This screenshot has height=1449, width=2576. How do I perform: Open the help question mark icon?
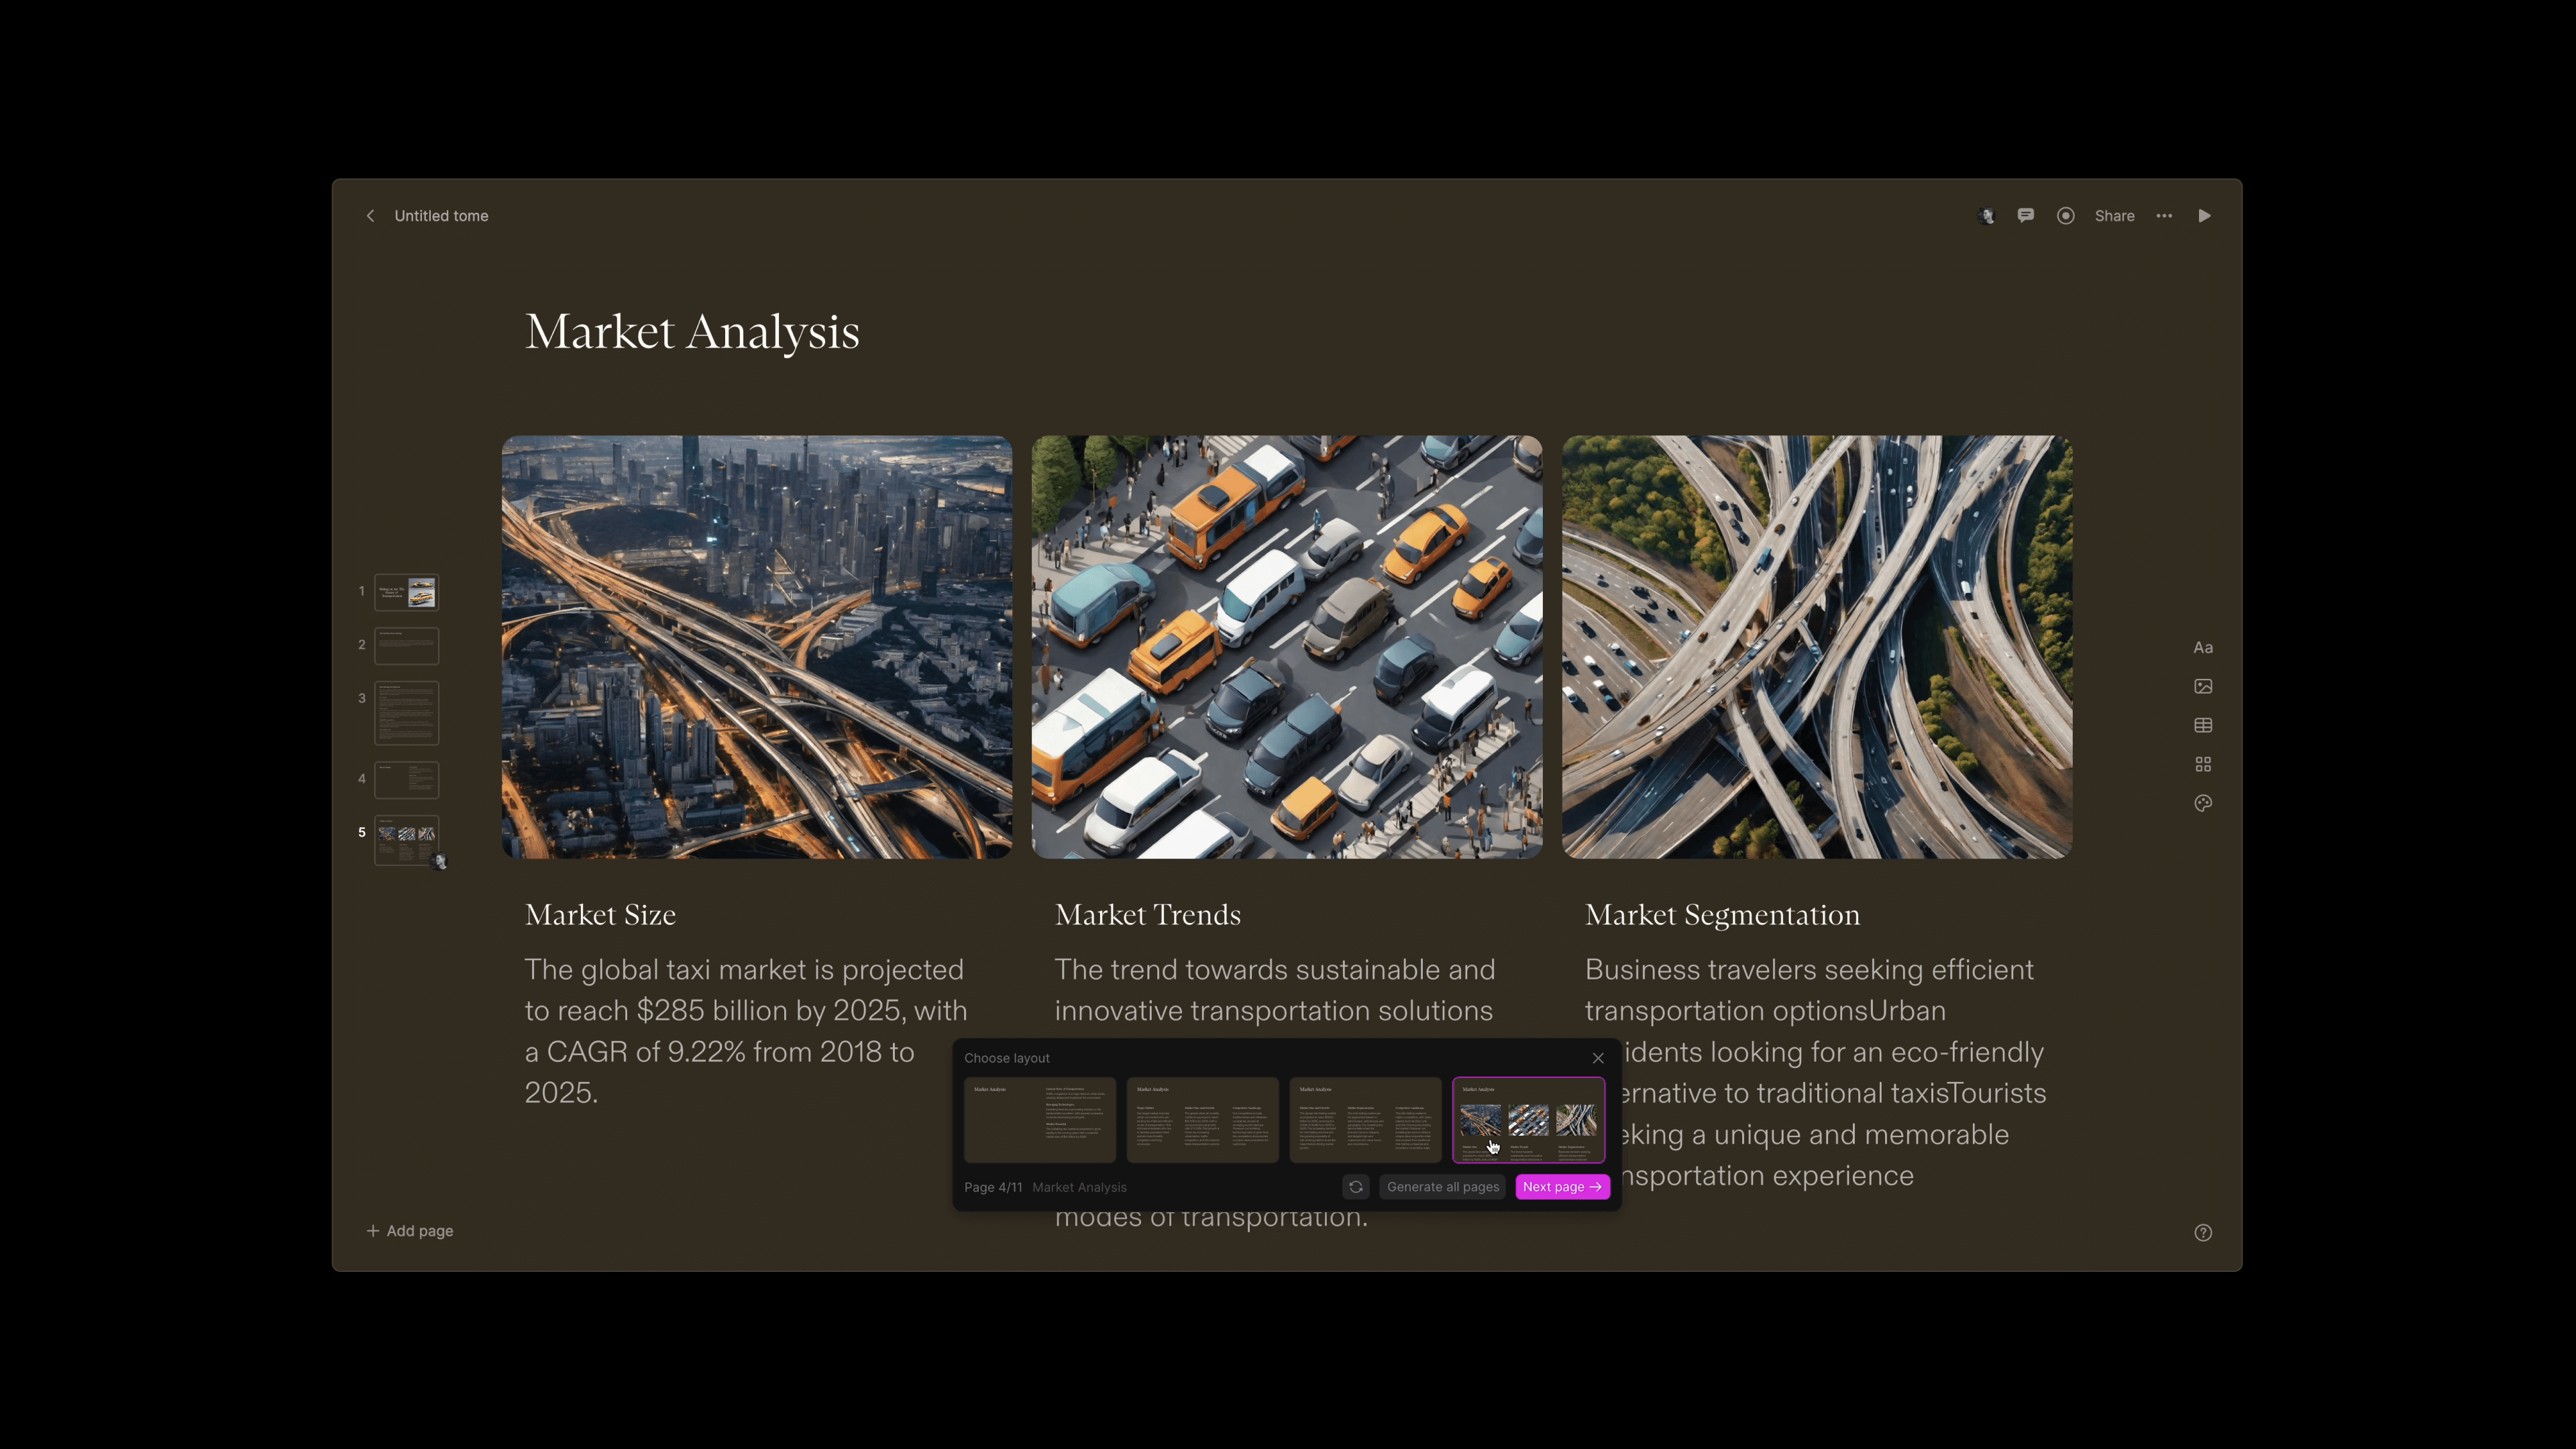tap(2203, 1232)
